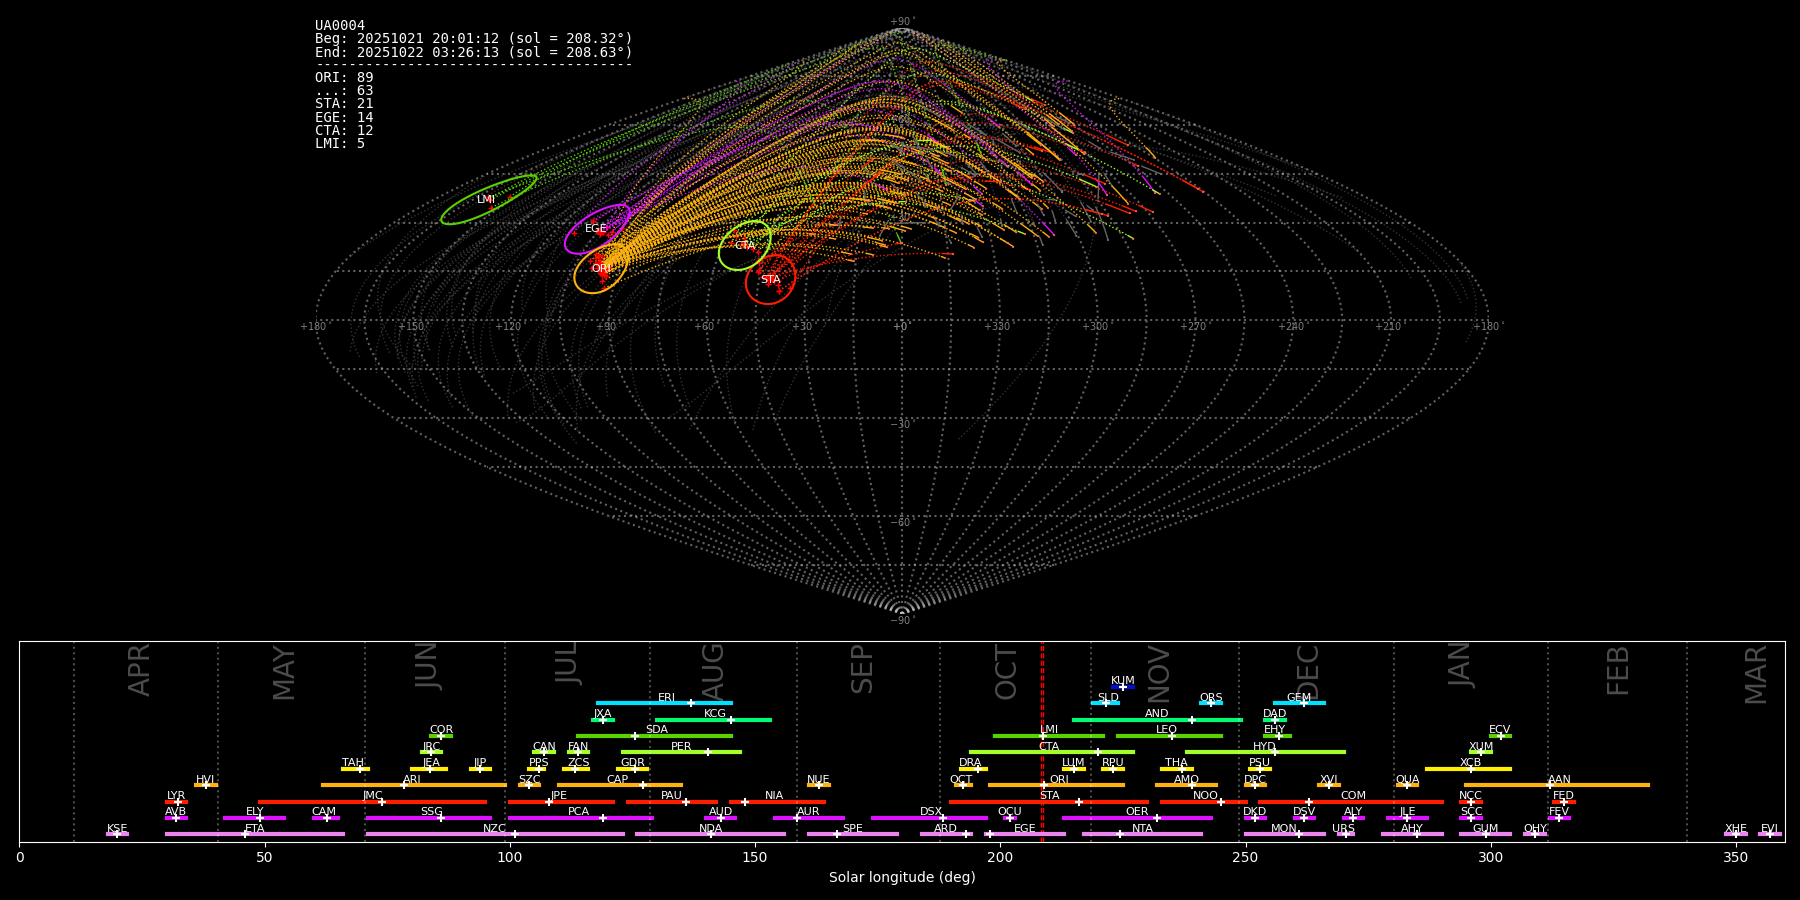Select the legend entry STA: 21
Image resolution: width=1800 pixels, height=900 pixels.
click(x=344, y=104)
